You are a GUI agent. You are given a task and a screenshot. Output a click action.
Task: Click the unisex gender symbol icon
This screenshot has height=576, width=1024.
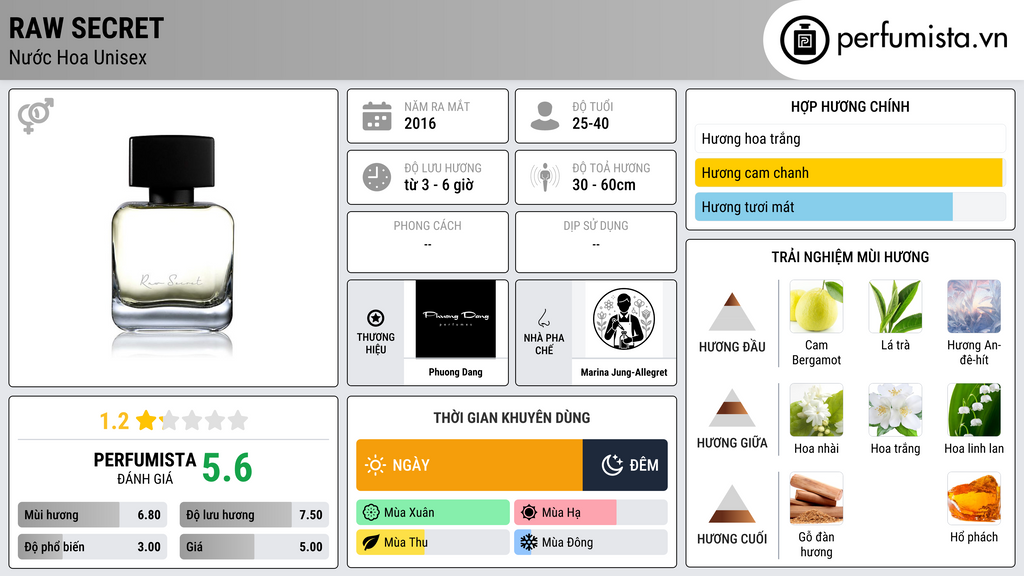pos(35,116)
